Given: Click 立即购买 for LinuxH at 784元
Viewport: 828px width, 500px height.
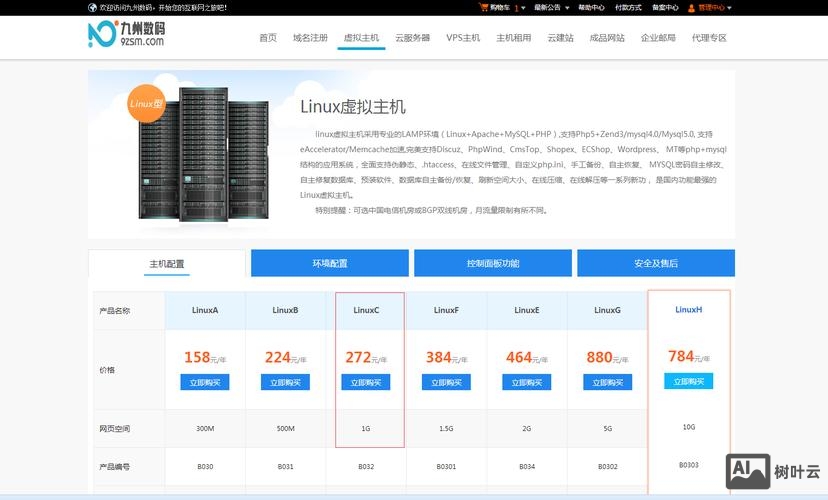Looking at the screenshot, I should tap(689, 381).
